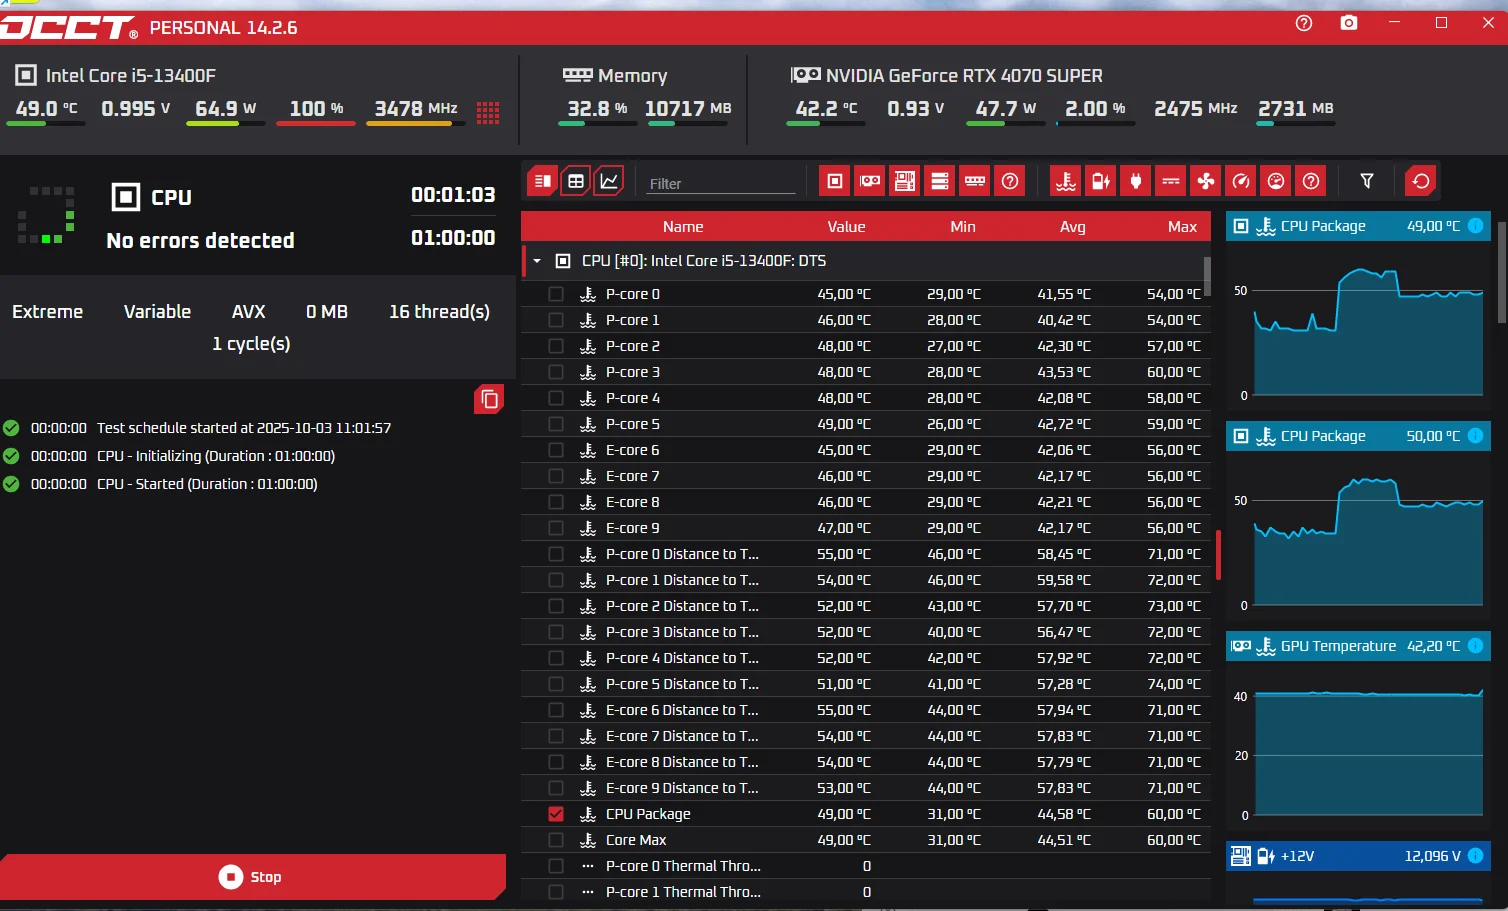Check the P-core 0 checkbox
The image size is (1508, 911).
pyautogui.click(x=556, y=294)
